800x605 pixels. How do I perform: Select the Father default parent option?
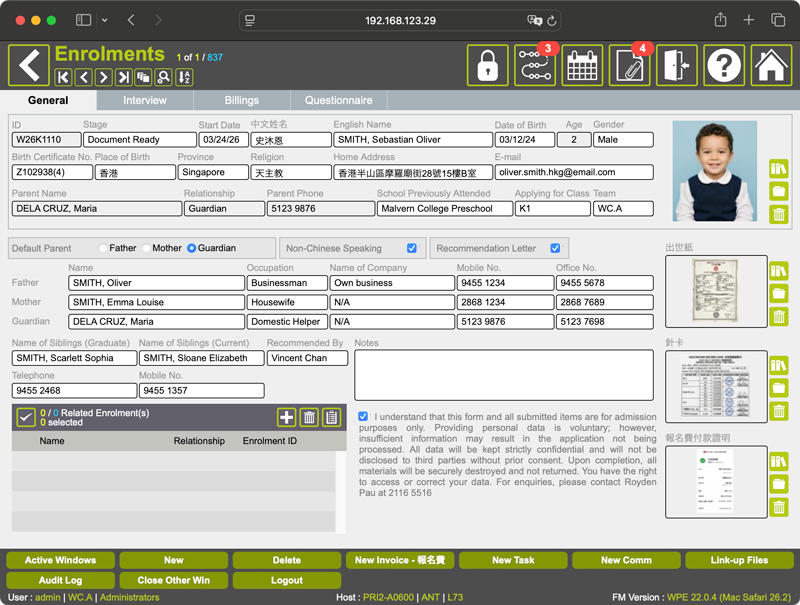[x=103, y=248]
